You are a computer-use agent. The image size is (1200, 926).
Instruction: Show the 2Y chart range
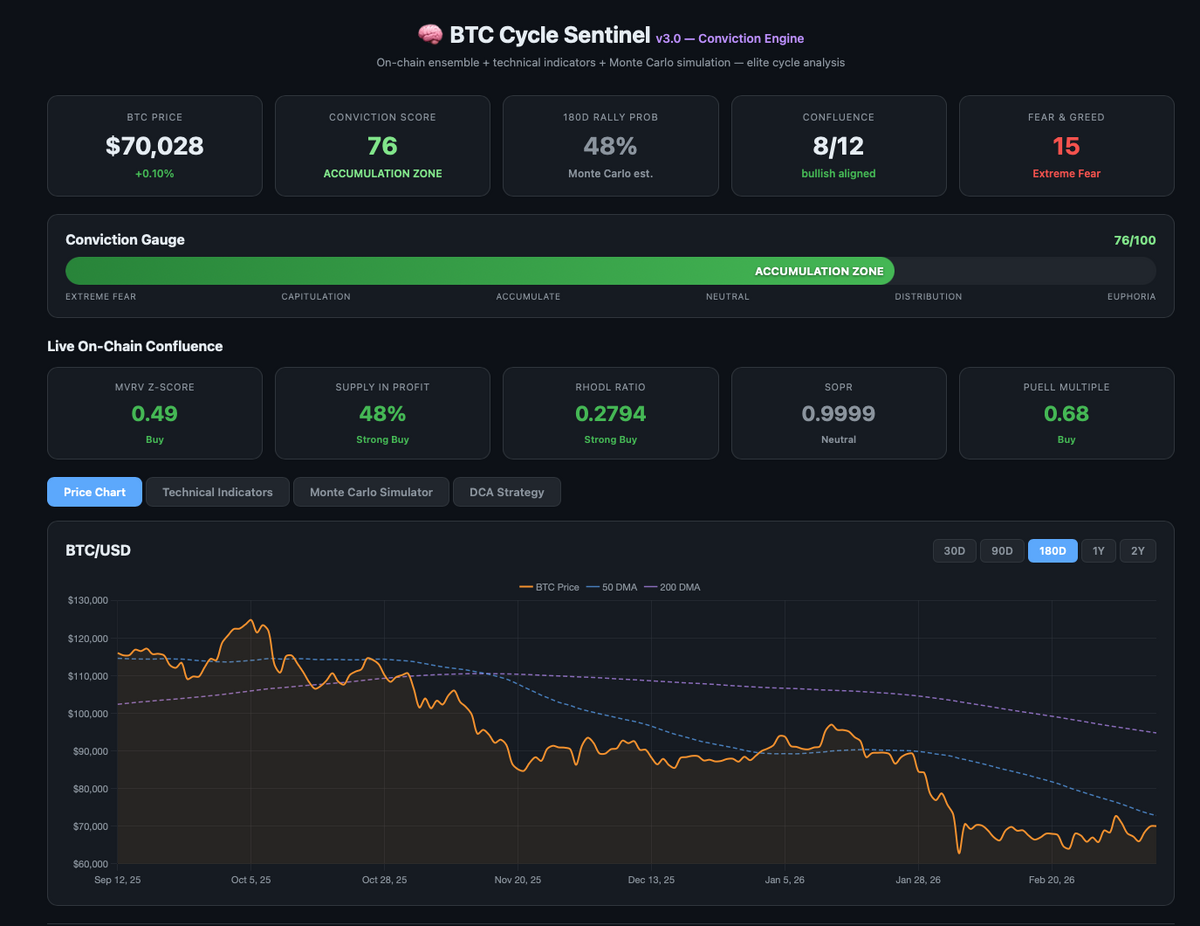pos(1138,551)
